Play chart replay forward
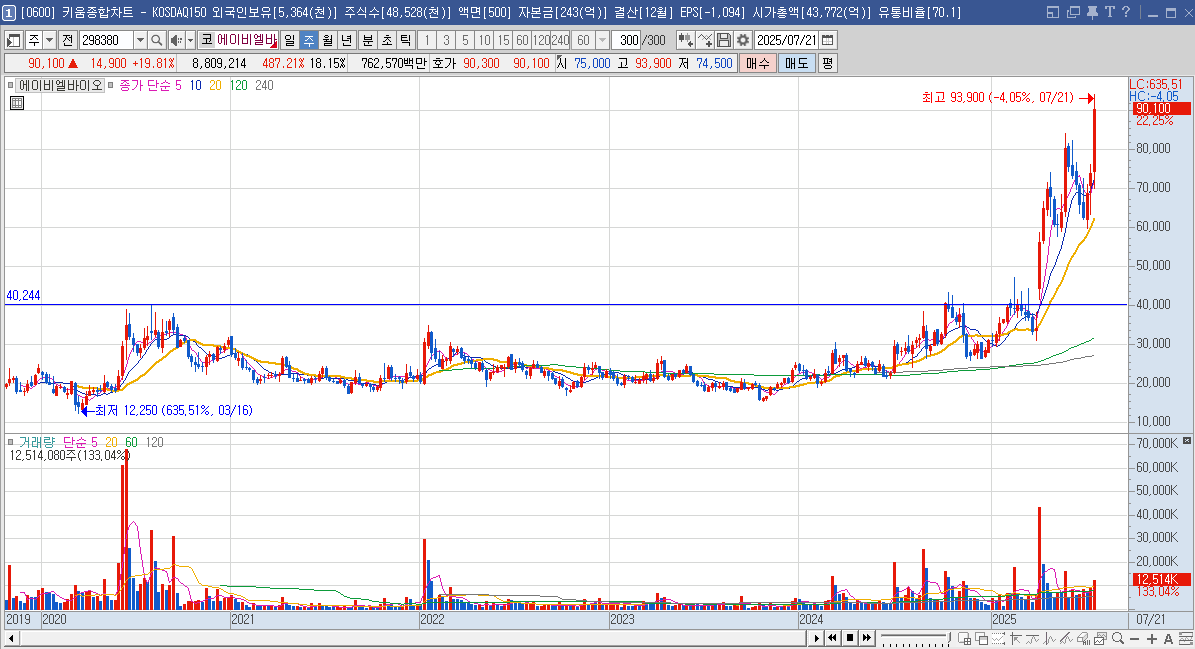Viewport: 1195px width, 649px height. click(816, 638)
